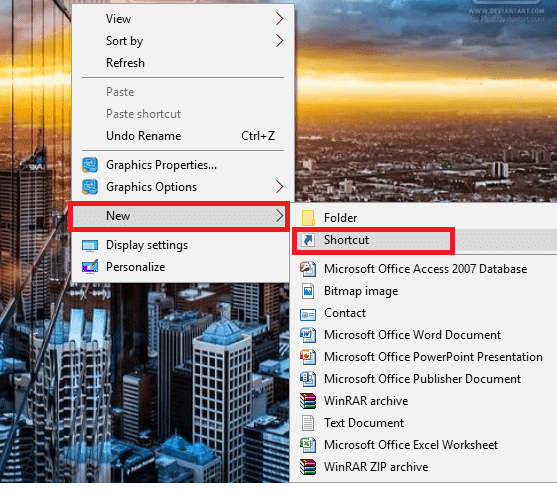Click the Graphics Properties icon
557x493 pixels.
[x=90, y=165]
